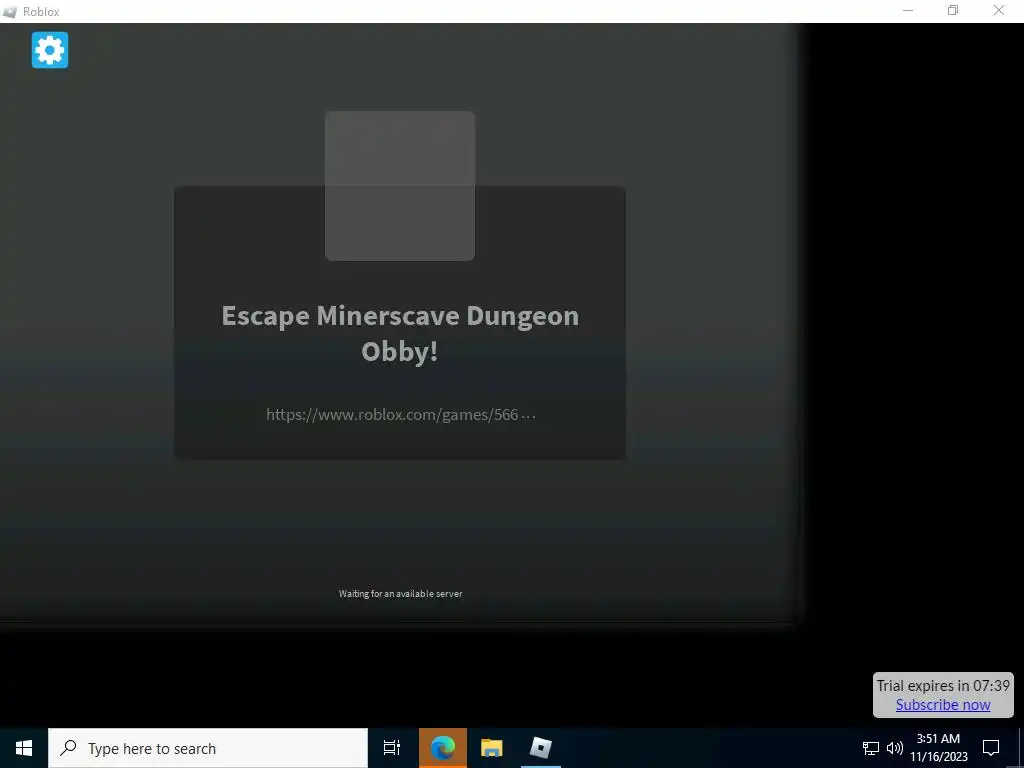The image size is (1024, 768).
Task: Restore down the Roblox window
Action: tap(953, 11)
